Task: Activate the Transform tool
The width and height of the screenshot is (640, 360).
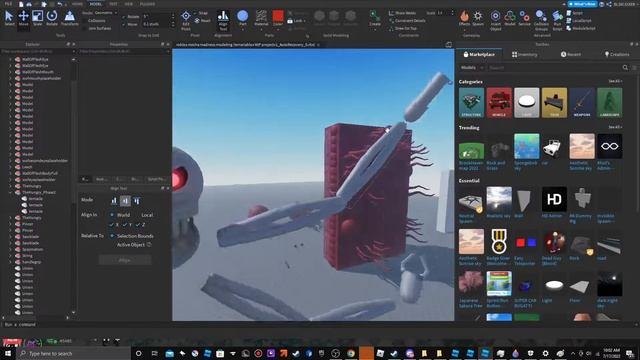Action: click(69, 18)
